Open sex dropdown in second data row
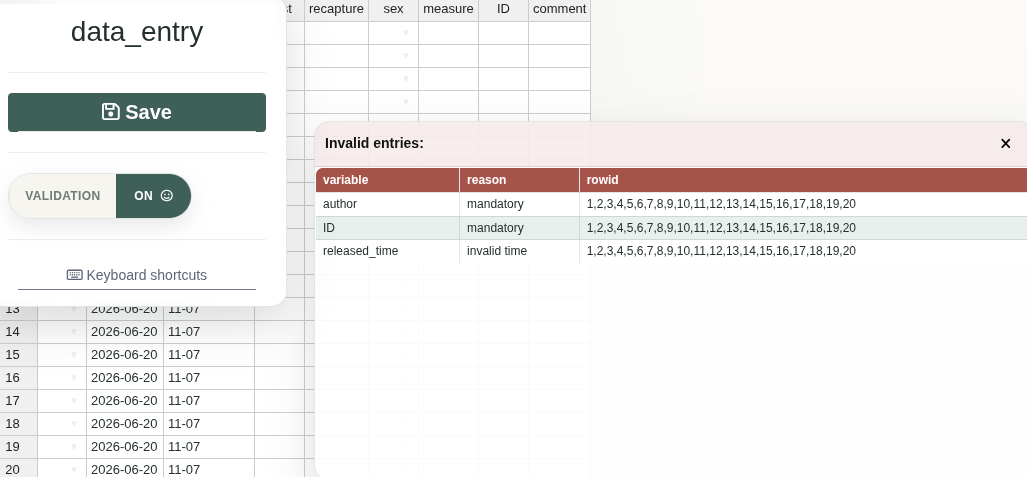 pyautogui.click(x=406, y=56)
